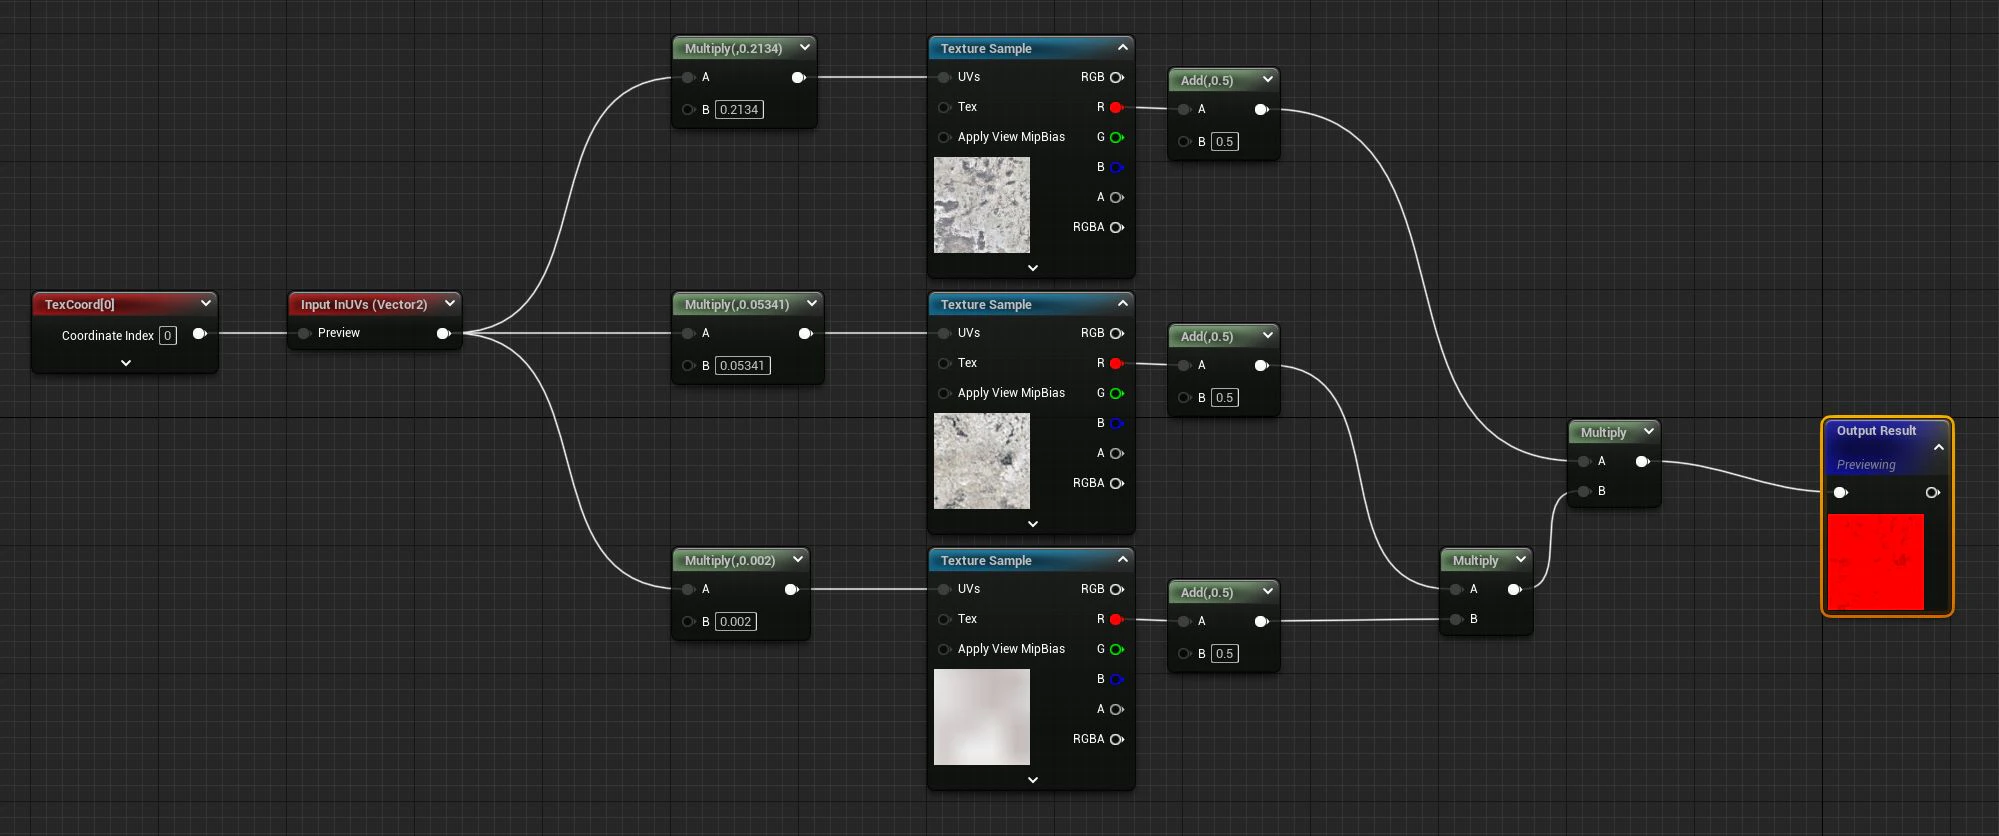Click the UVs input pin of top Texture Sample
Viewport: 1999px width, 836px height.
pyautogui.click(x=944, y=78)
